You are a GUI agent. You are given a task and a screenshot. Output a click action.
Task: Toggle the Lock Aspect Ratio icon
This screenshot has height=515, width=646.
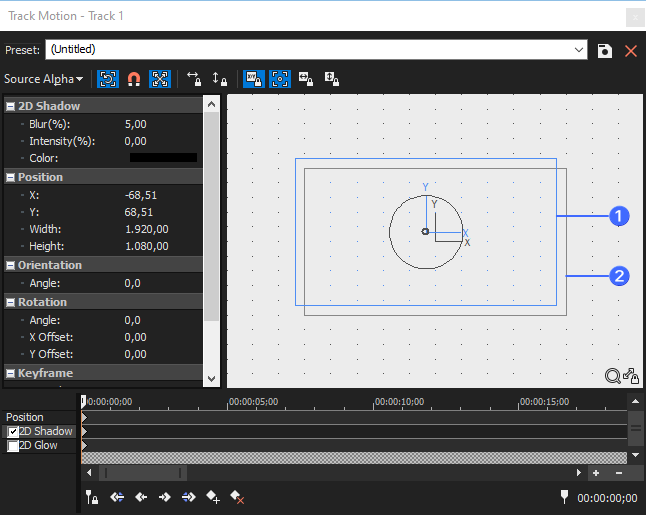pyautogui.click(x=254, y=78)
